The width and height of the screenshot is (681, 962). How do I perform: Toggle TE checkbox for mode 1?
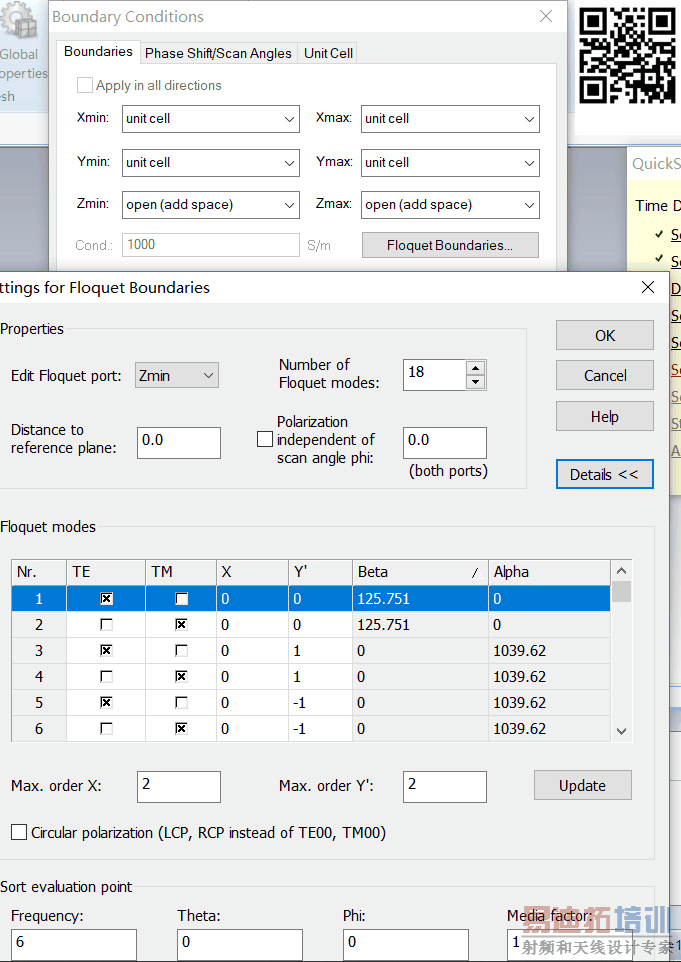coord(106,598)
